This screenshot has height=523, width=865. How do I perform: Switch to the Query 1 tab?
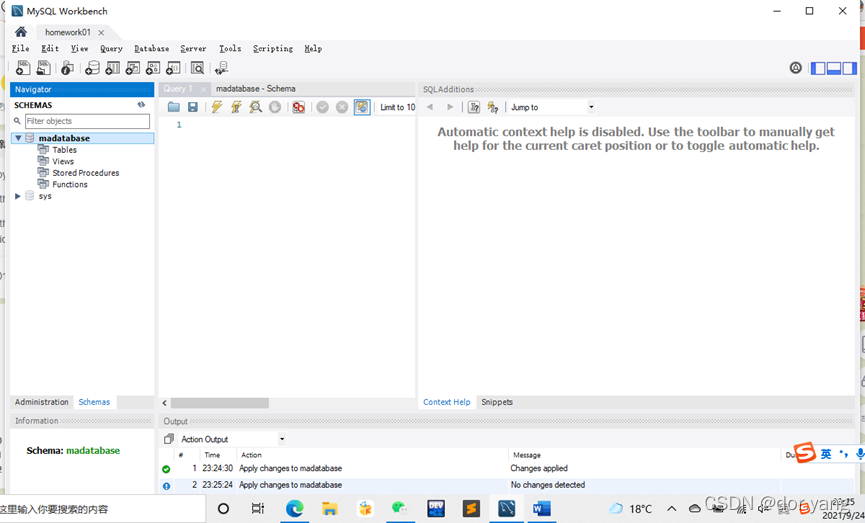coord(178,89)
